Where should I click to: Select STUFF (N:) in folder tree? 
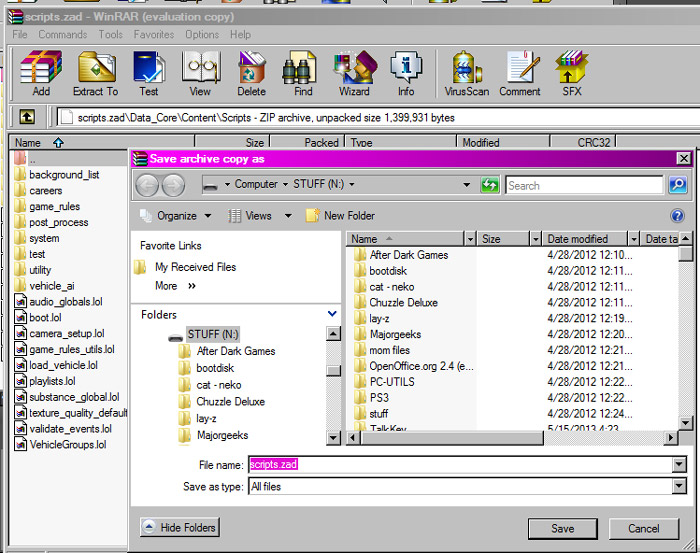(x=212, y=334)
